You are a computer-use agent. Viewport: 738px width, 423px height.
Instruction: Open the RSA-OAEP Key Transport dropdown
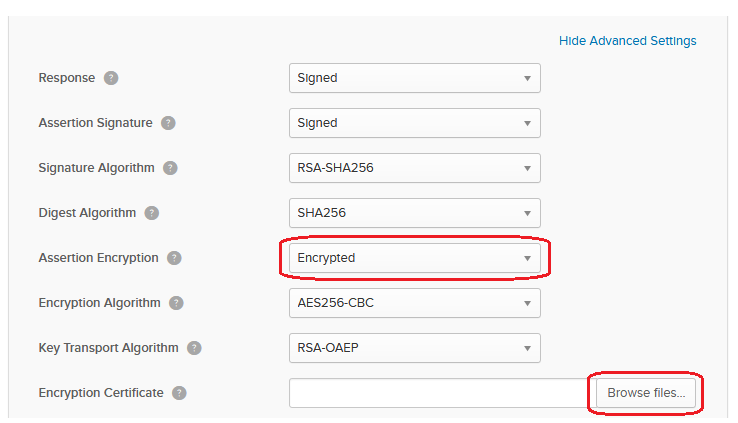pos(415,348)
